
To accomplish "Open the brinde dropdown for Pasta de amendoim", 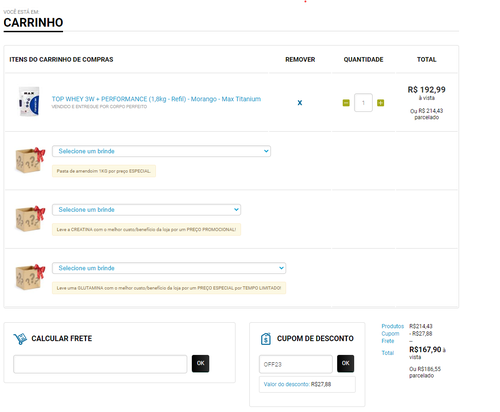I will point(161,151).
